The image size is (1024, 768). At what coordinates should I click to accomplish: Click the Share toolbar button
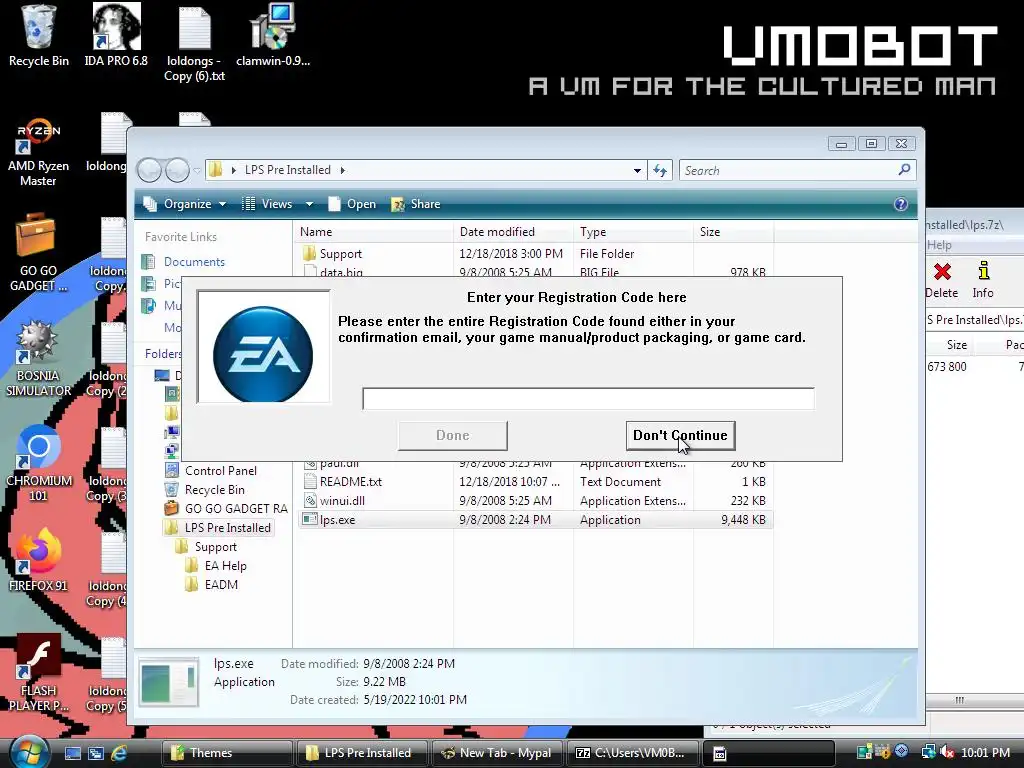coord(416,204)
